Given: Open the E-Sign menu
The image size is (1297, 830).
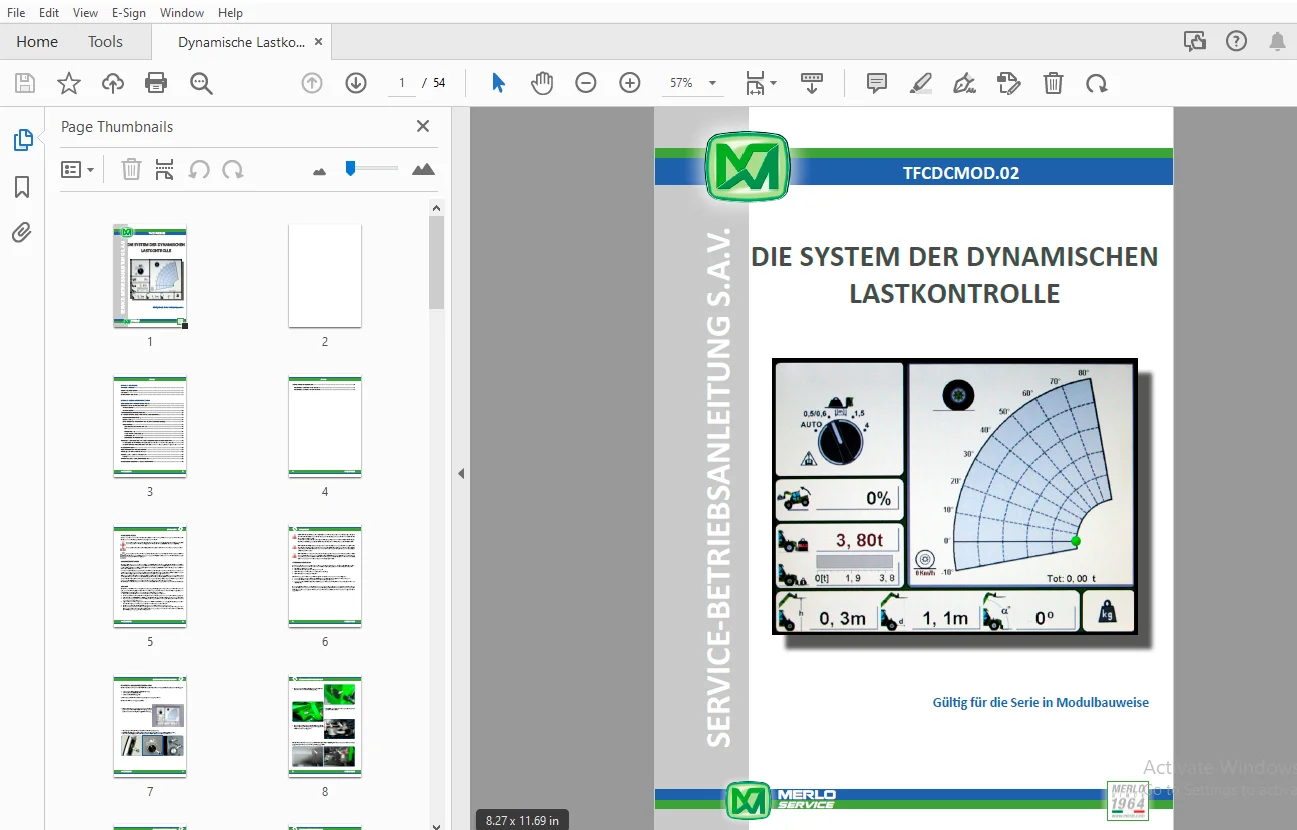Looking at the screenshot, I should tap(129, 13).
